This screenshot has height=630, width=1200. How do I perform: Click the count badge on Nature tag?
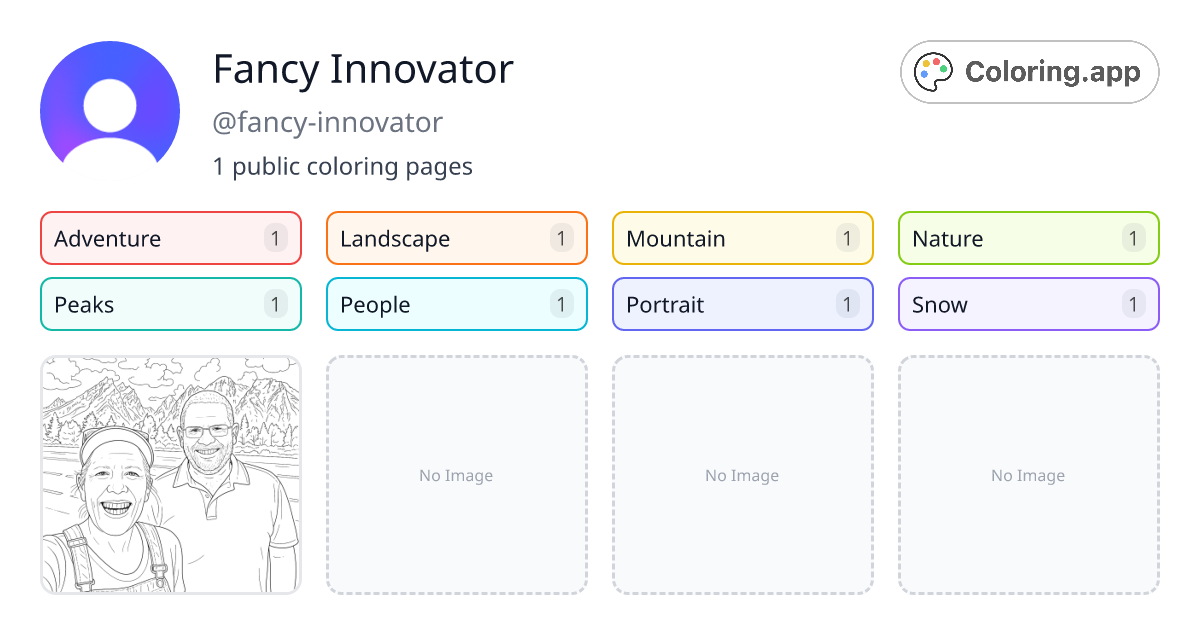(1133, 238)
